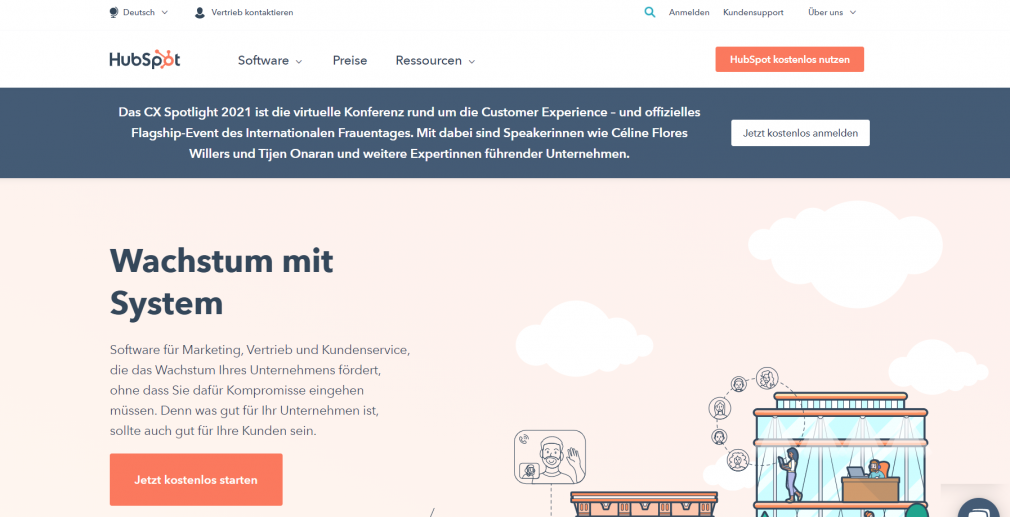Click HubSpot kostenlos nutzen button
The width and height of the screenshot is (1010, 517).
point(790,59)
